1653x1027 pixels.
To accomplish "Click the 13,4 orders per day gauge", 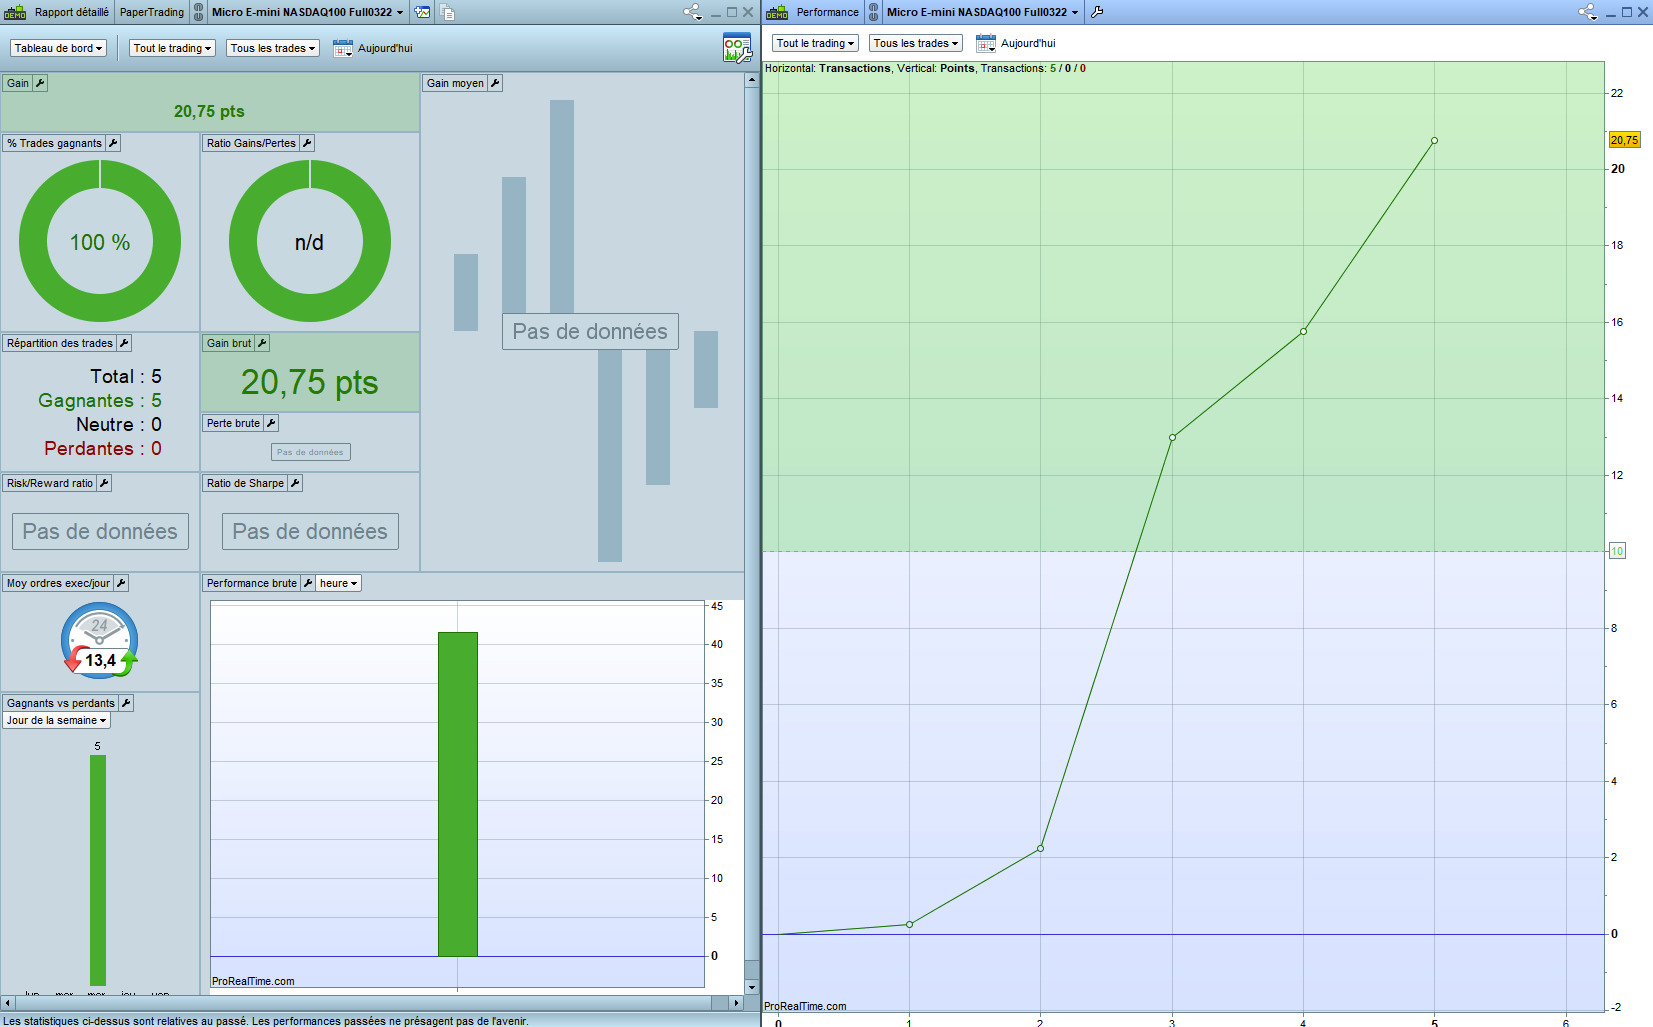I will 100,640.
